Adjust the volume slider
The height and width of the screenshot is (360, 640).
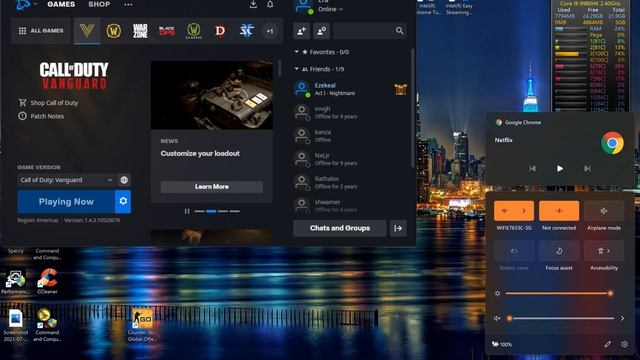tap(561, 318)
